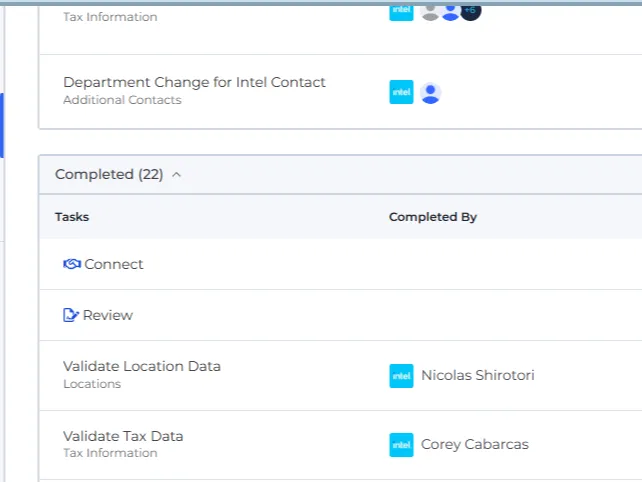Click the Corey Cabarcas name

coord(475,444)
